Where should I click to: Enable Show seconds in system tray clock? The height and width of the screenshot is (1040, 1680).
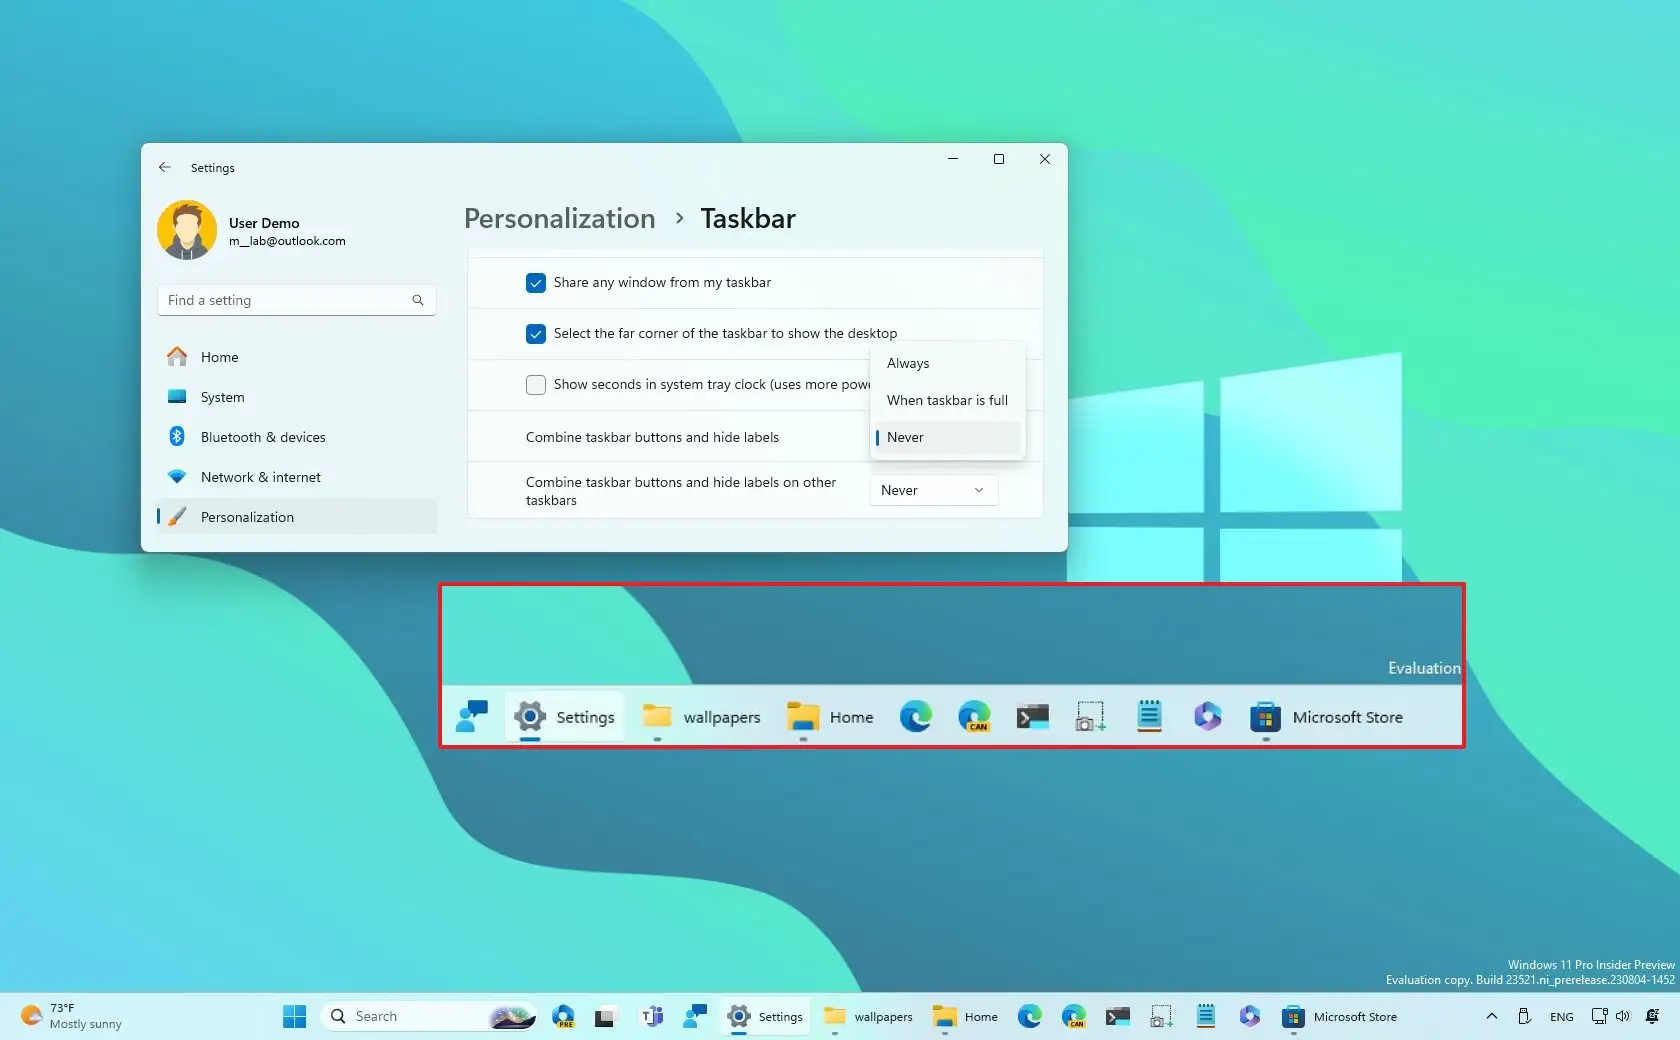point(536,385)
